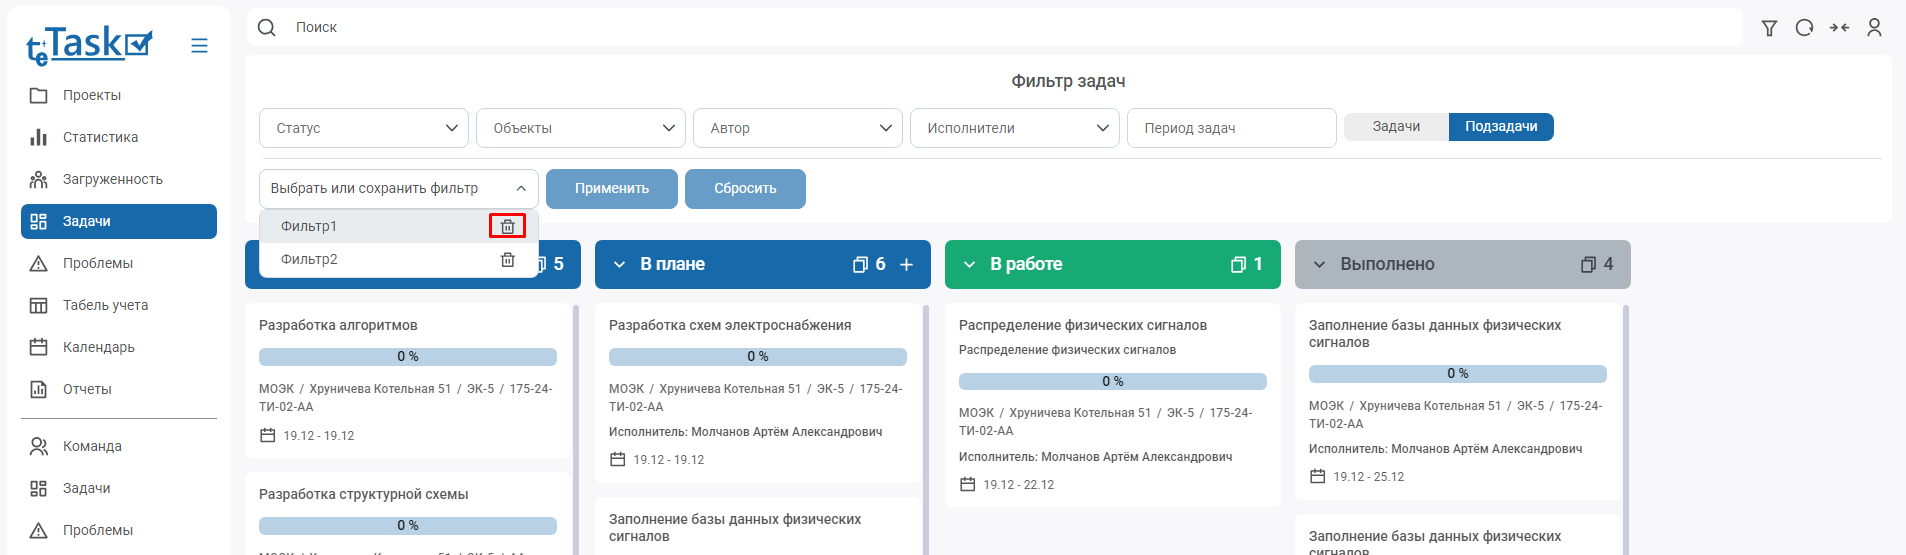Add task with plus in В плане column
1906x555 pixels.
click(906, 265)
